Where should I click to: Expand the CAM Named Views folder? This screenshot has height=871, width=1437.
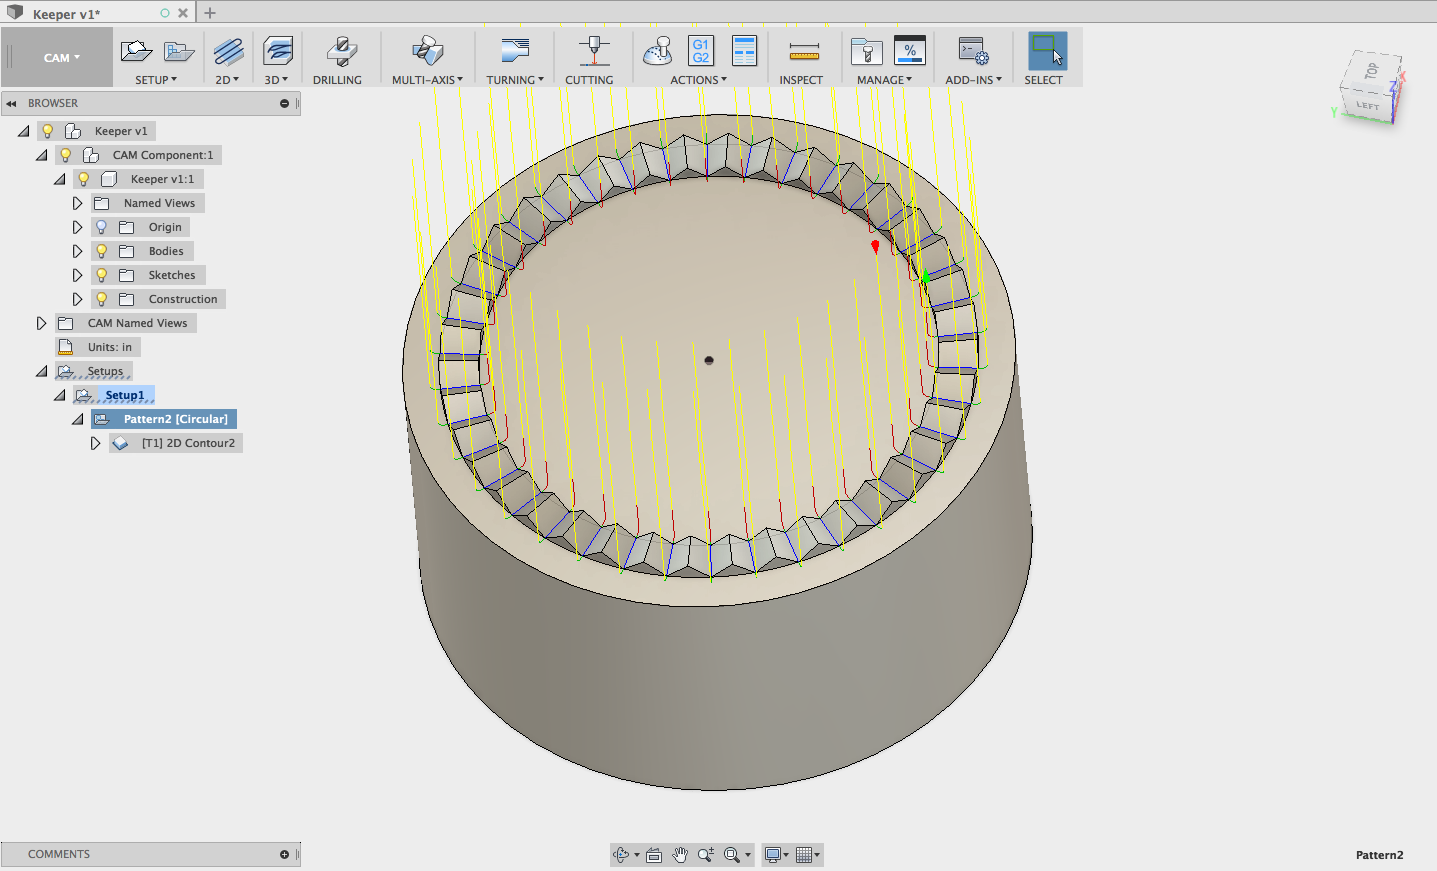click(x=41, y=322)
